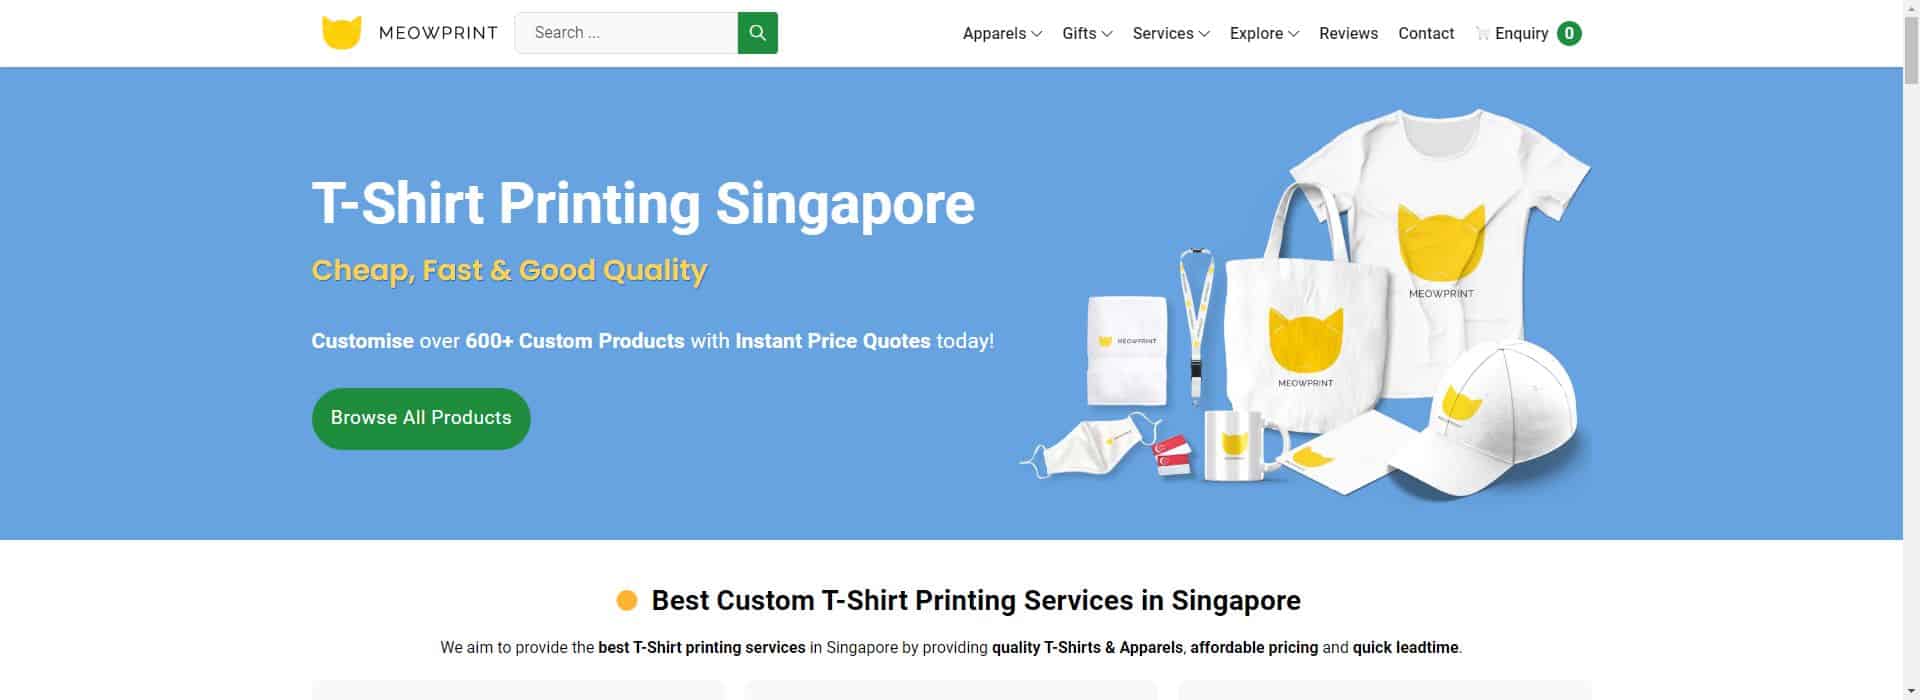Viewport: 1920px width, 700px height.
Task: Click the green enquiry count badge
Action: pos(1569,33)
